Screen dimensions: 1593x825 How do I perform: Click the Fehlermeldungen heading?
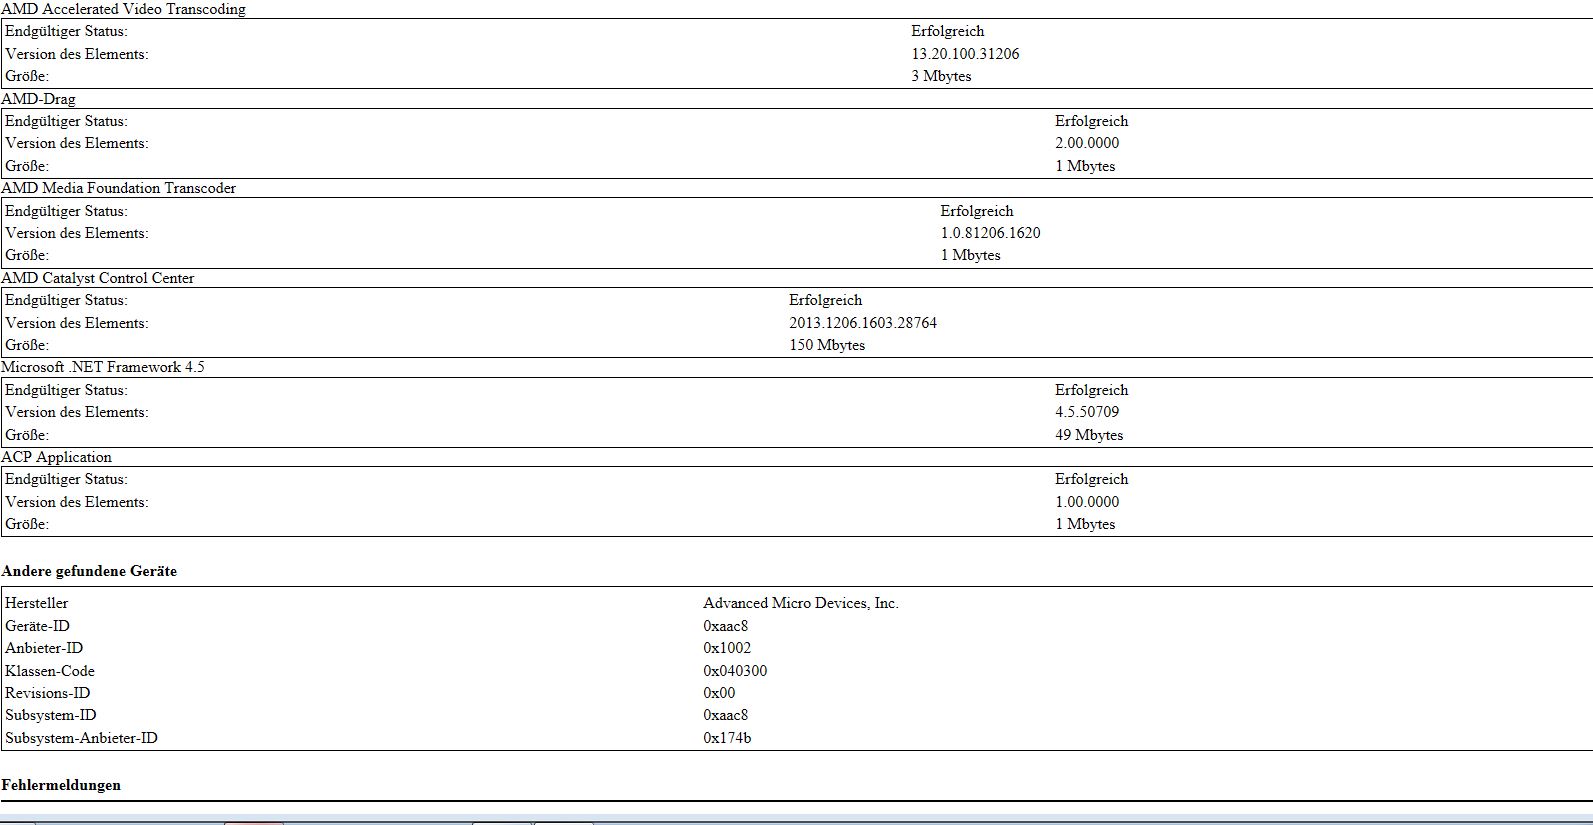click(x=61, y=785)
